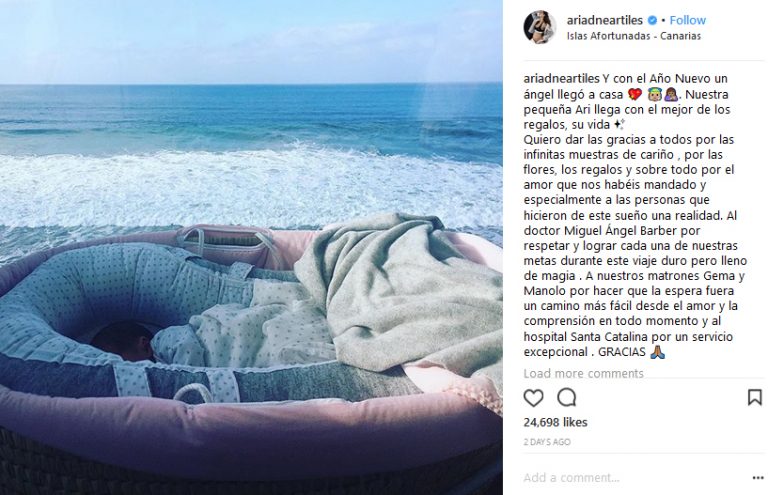Follow ariadneartiles account

(687, 20)
